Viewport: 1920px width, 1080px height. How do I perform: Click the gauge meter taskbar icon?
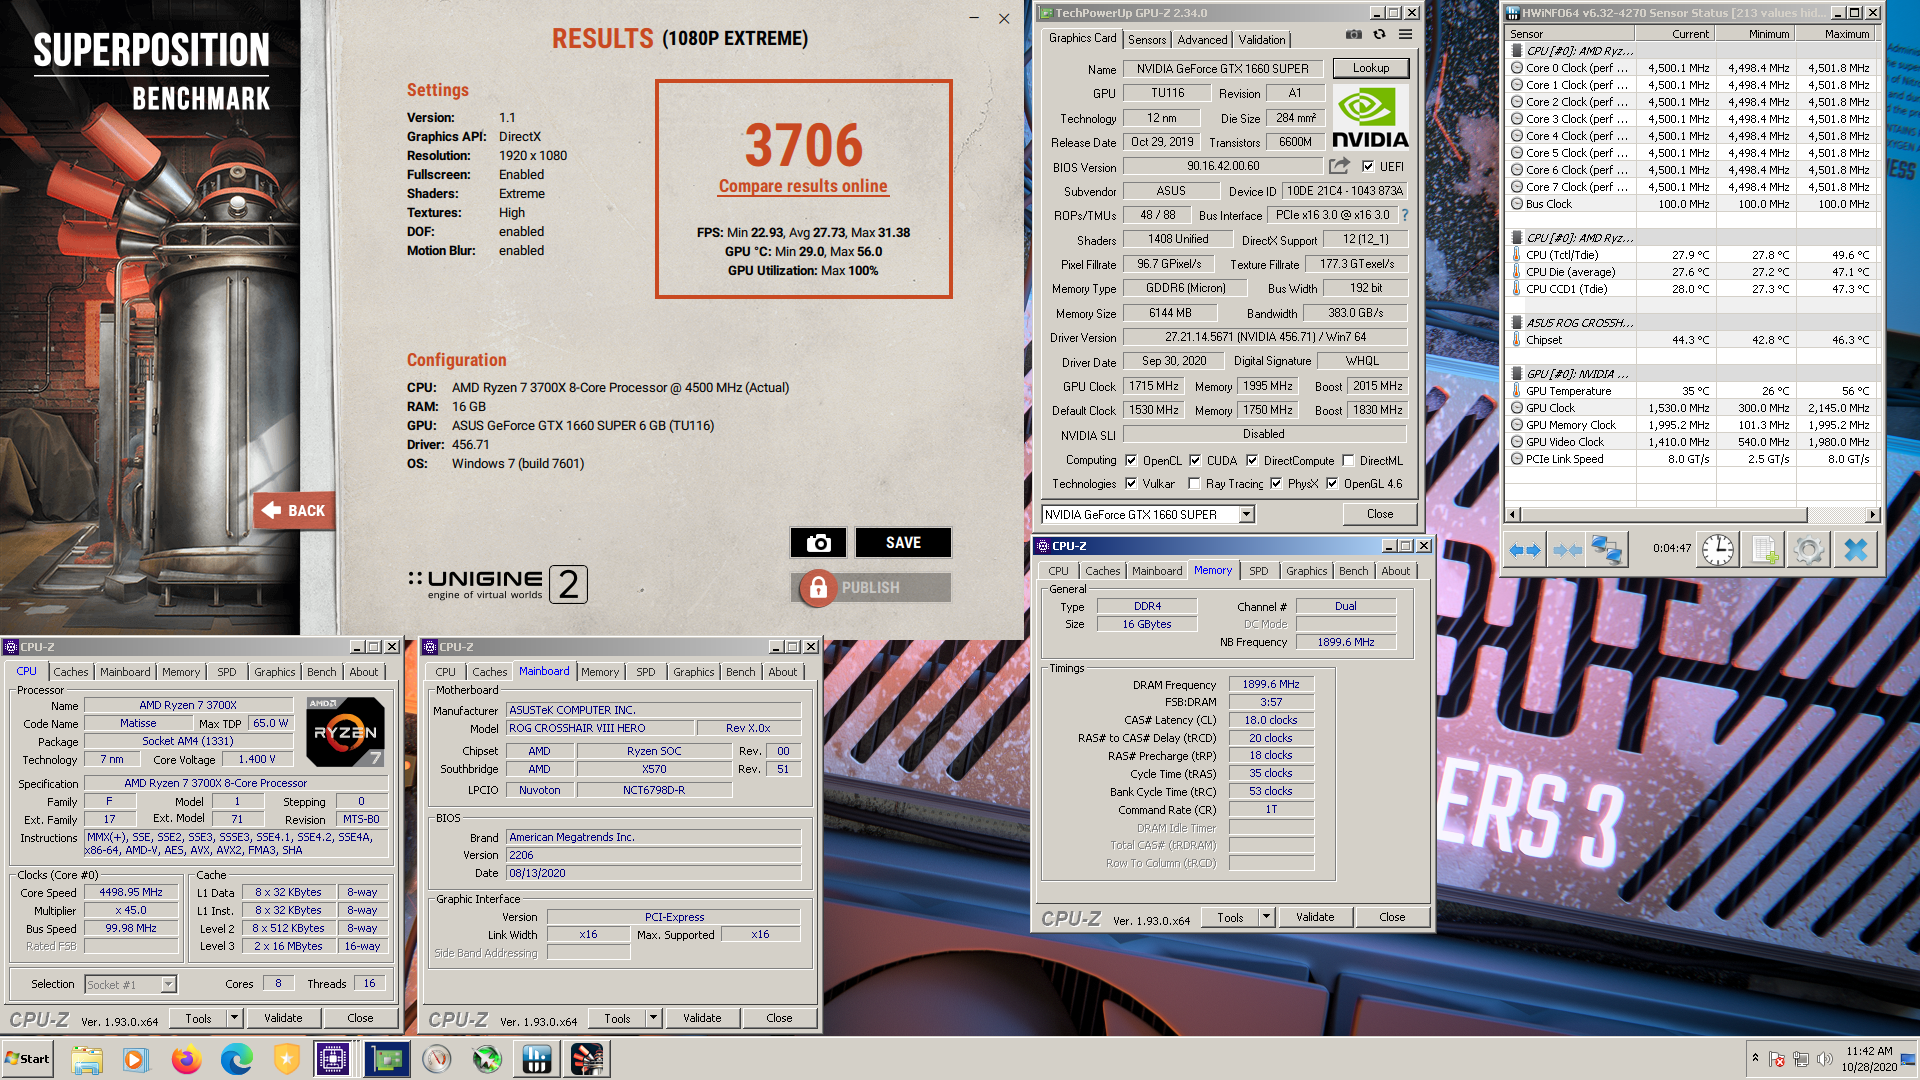coord(437,1059)
